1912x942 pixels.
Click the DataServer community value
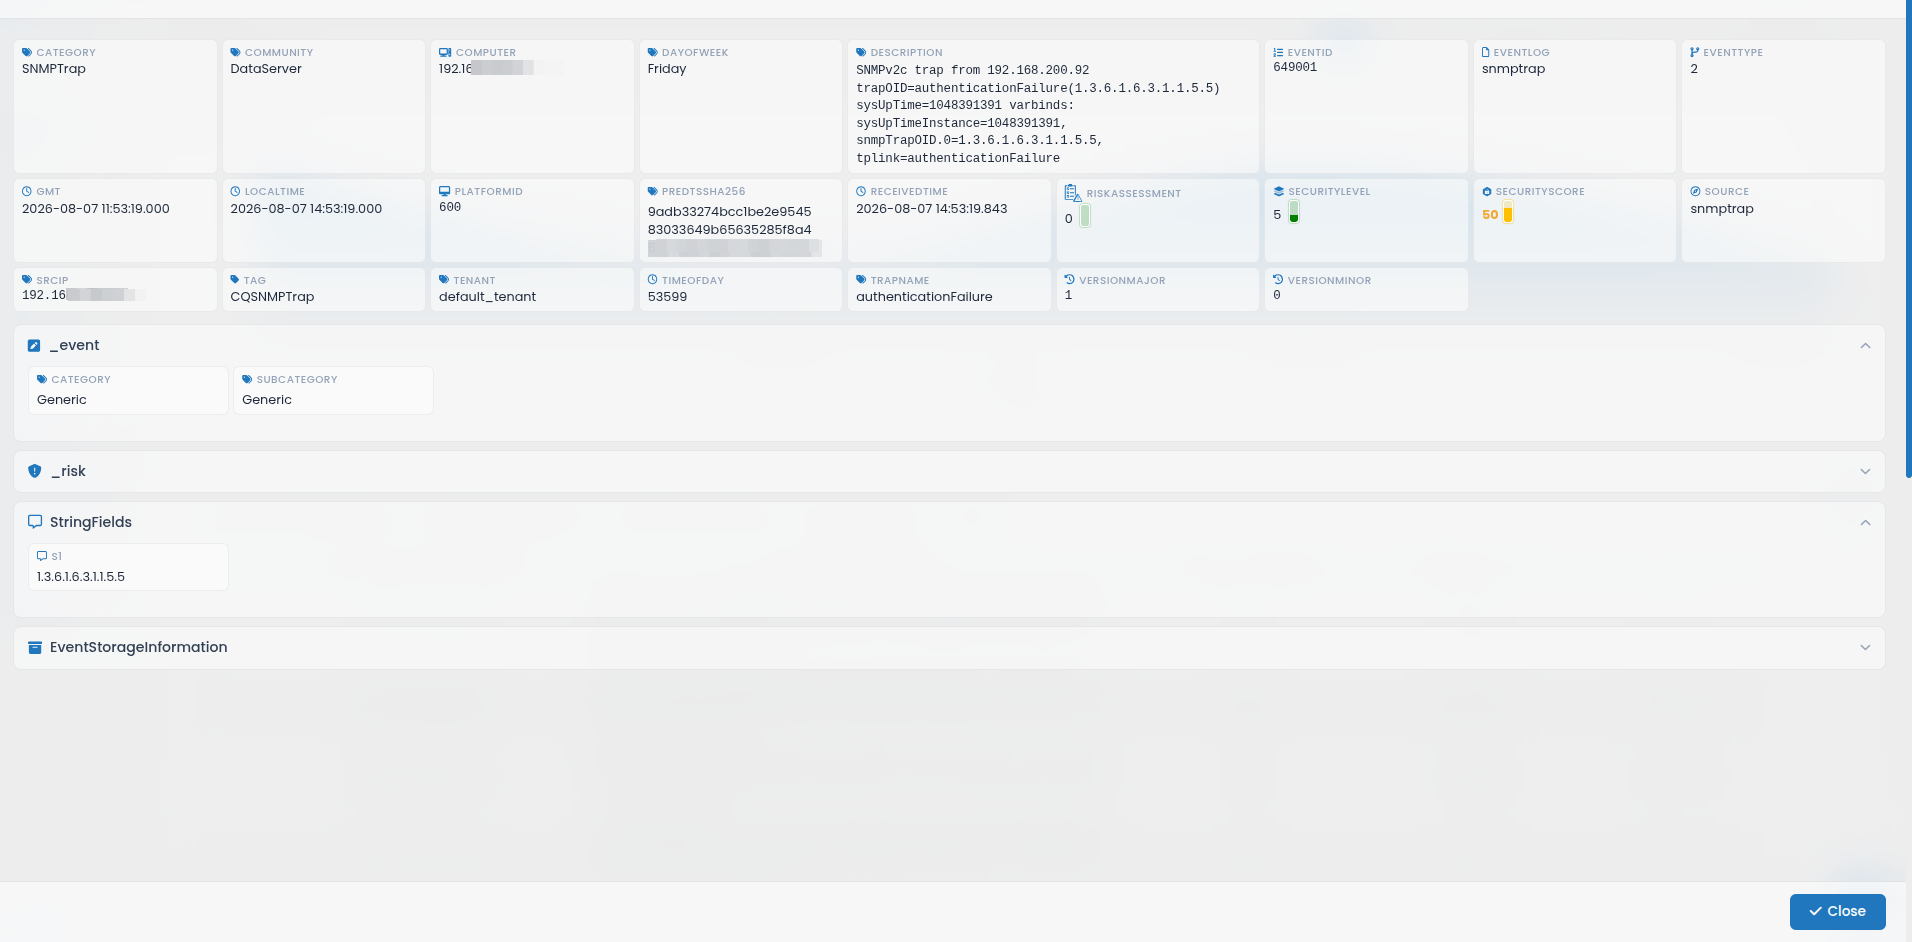pyautogui.click(x=266, y=69)
